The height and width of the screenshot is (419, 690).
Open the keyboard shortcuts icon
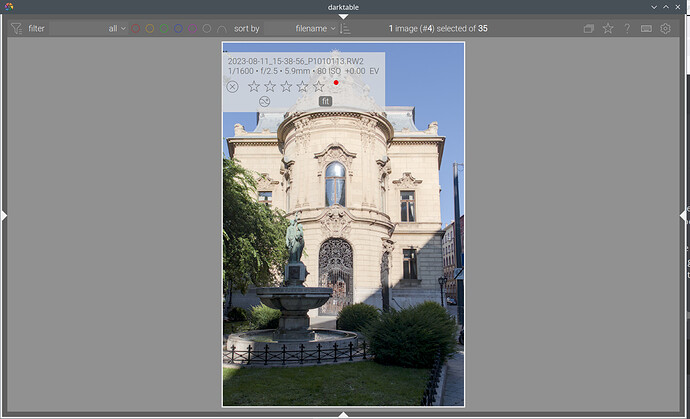(x=646, y=29)
